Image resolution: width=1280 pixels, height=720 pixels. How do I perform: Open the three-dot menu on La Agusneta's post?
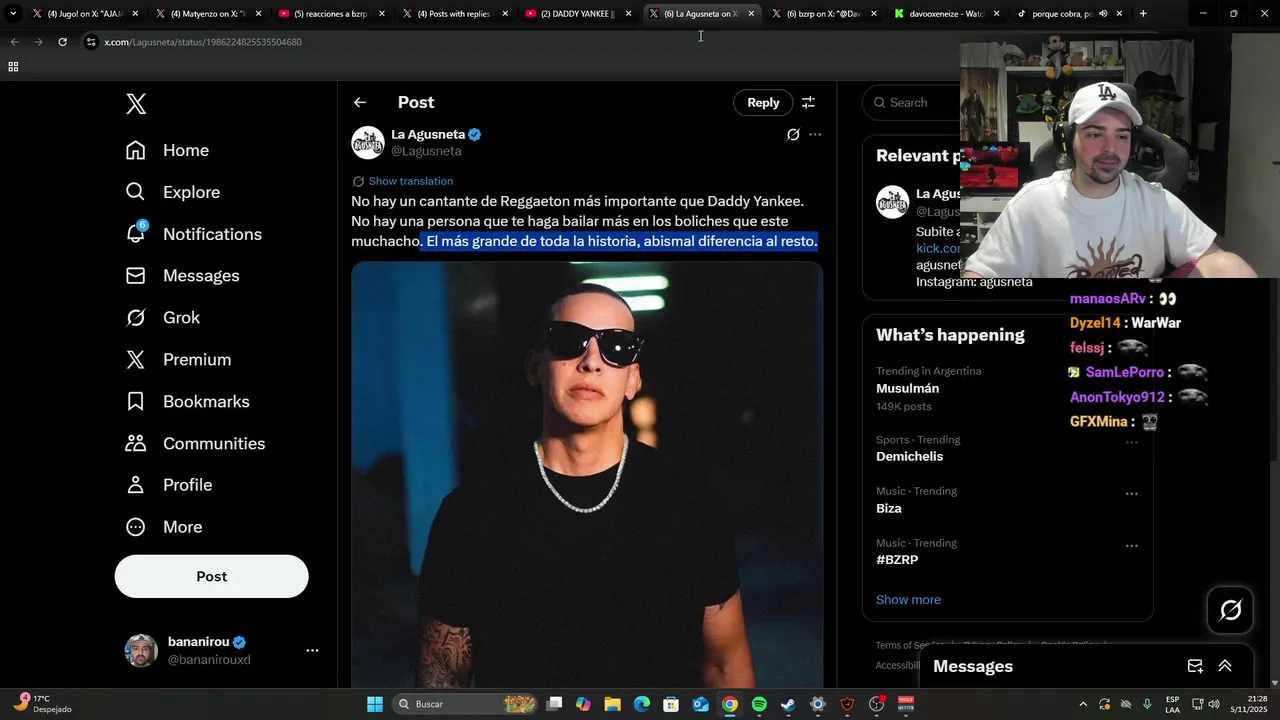click(x=815, y=134)
